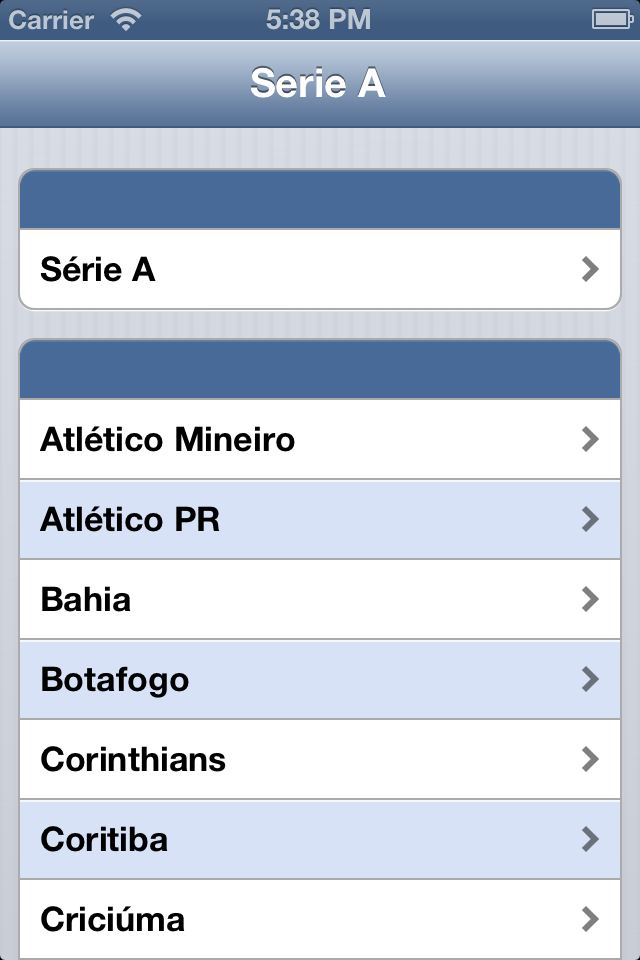Screen dimensions: 640x960
Task: Tap the chevron on Série A row
Action: click(x=590, y=269)
